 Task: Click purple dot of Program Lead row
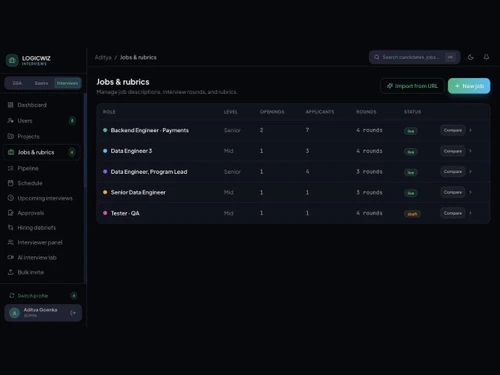[x=105, y=172]
